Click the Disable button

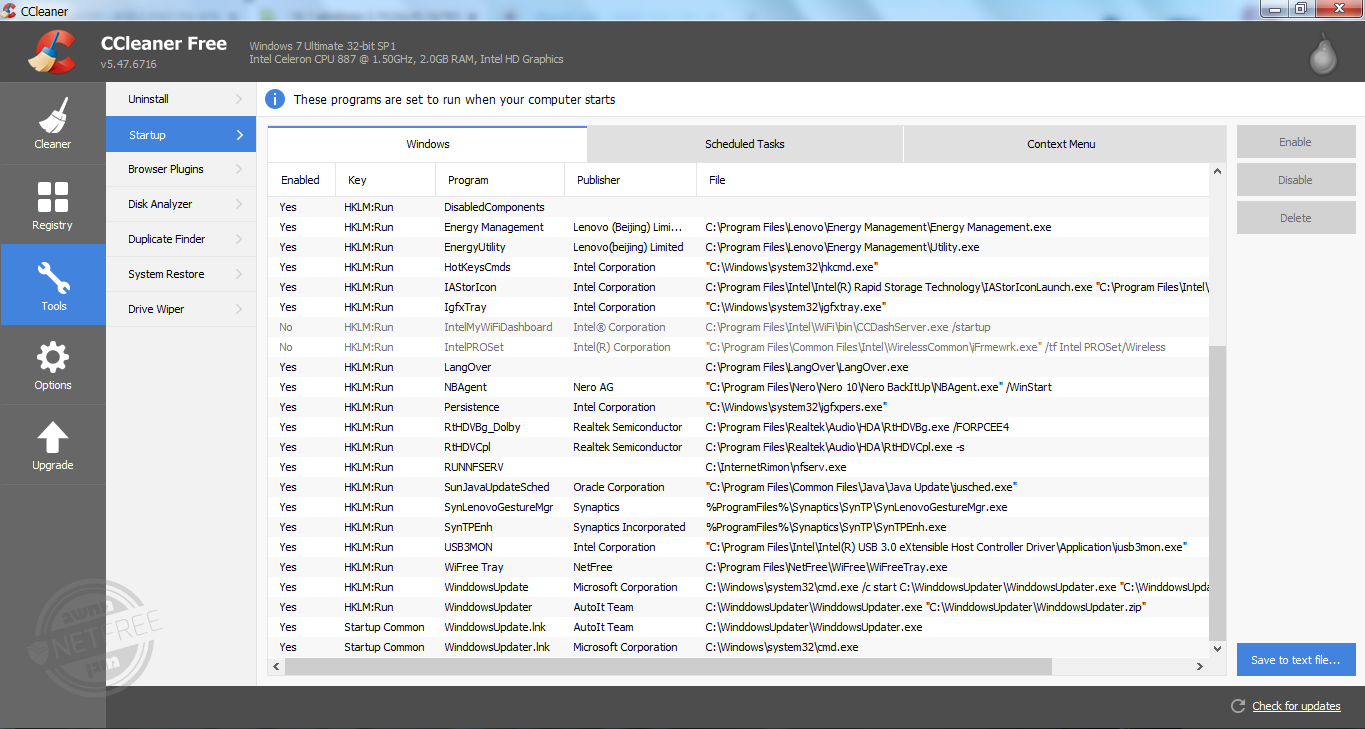click(1295, 180)
